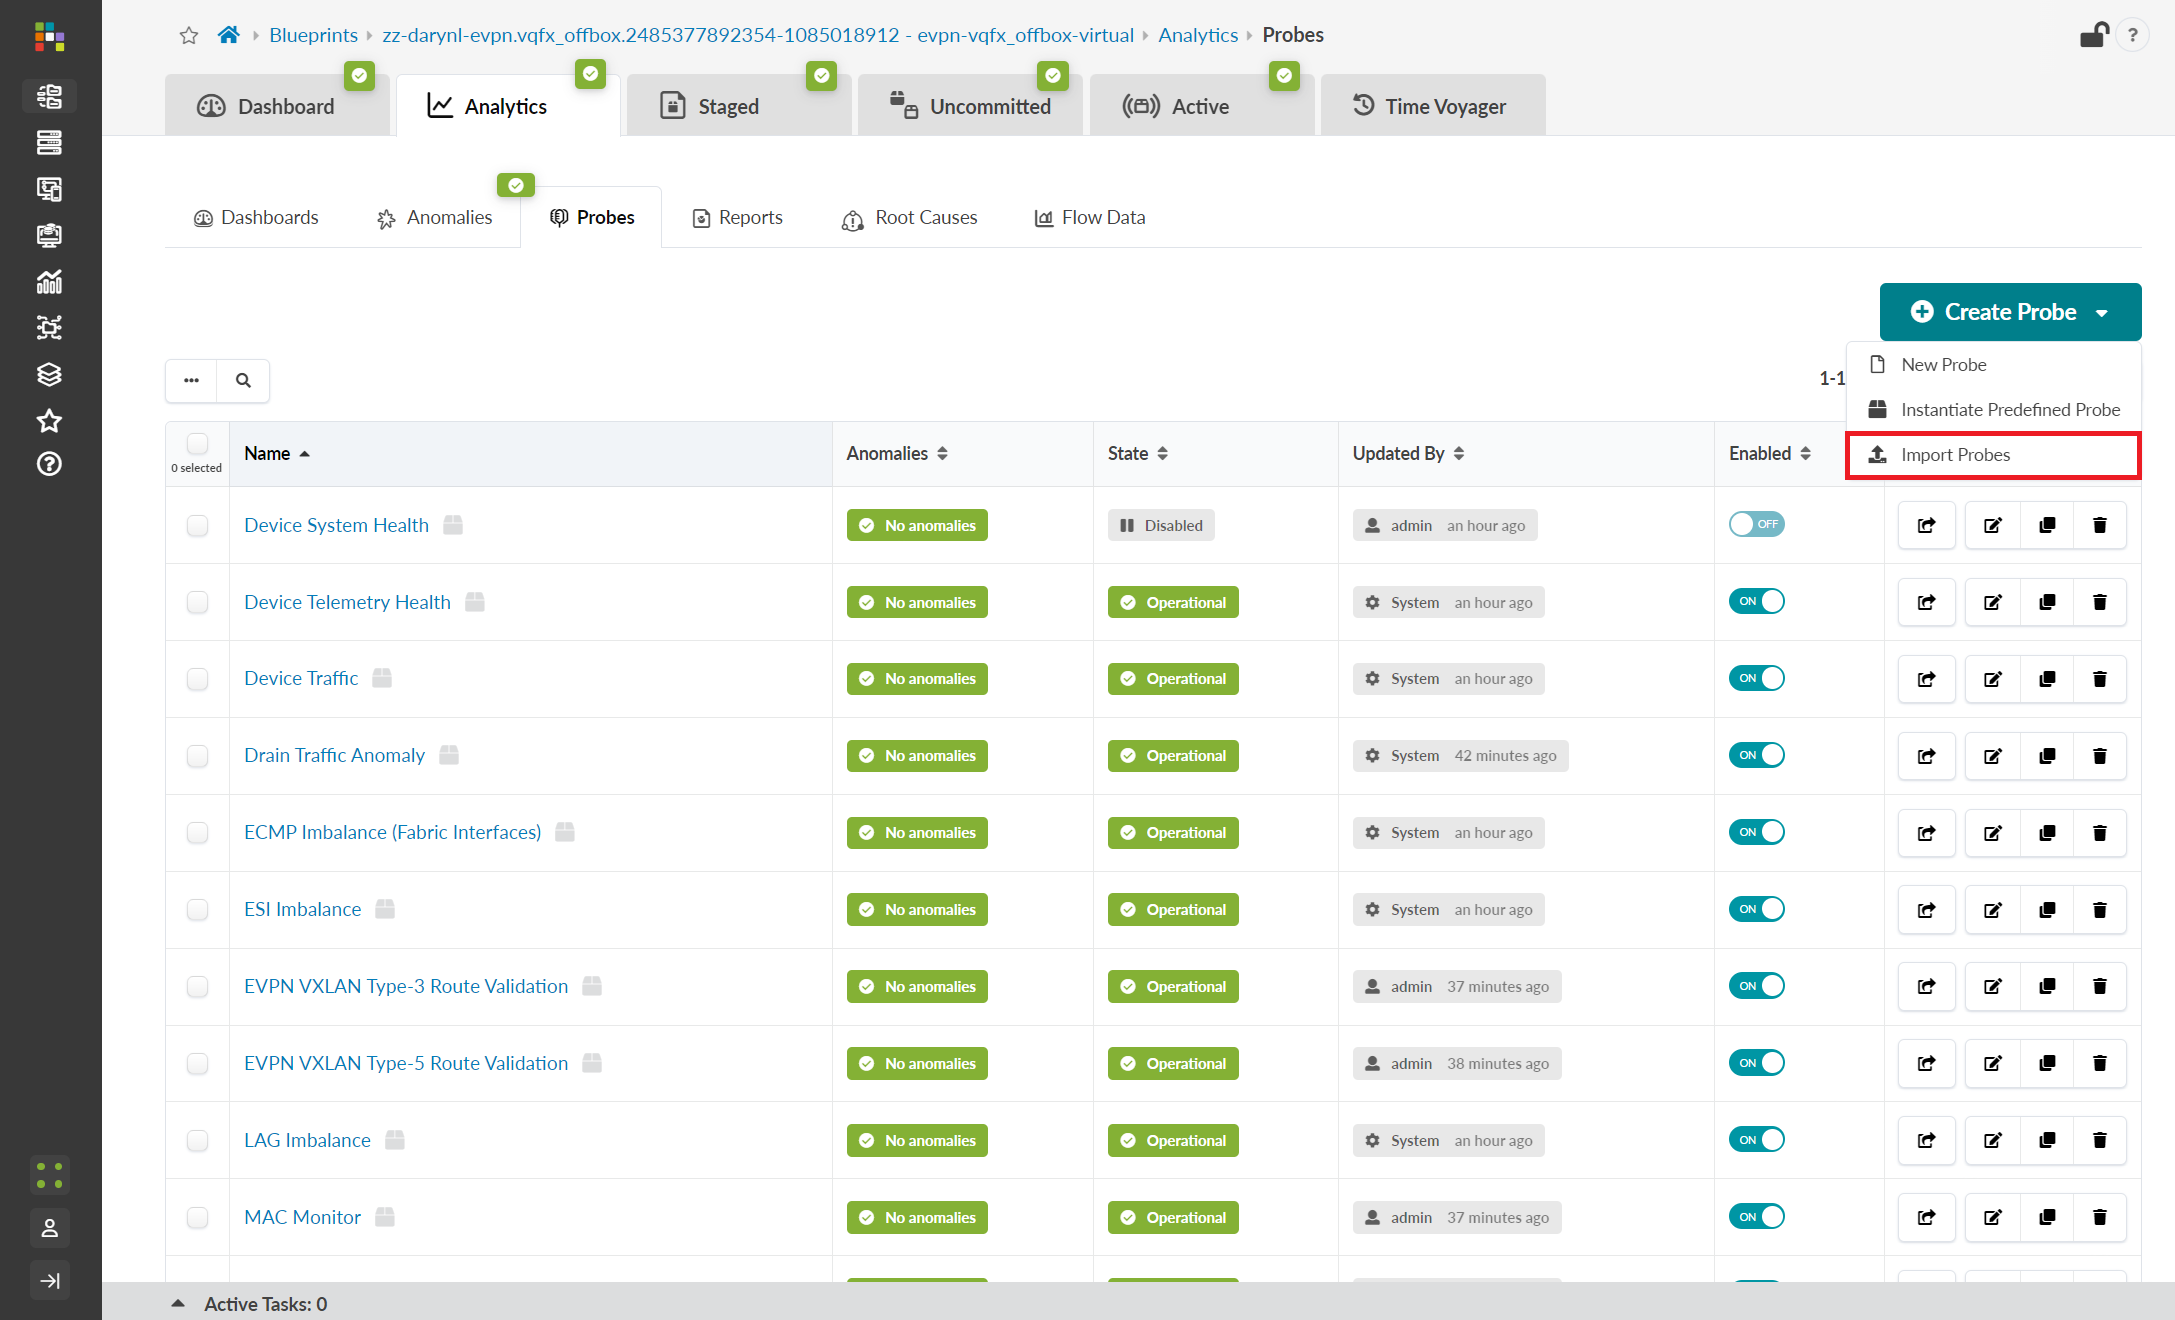
Task: Open the Create Probe dropdown button
Action: pyautogui.click(x=2010, y=312)
